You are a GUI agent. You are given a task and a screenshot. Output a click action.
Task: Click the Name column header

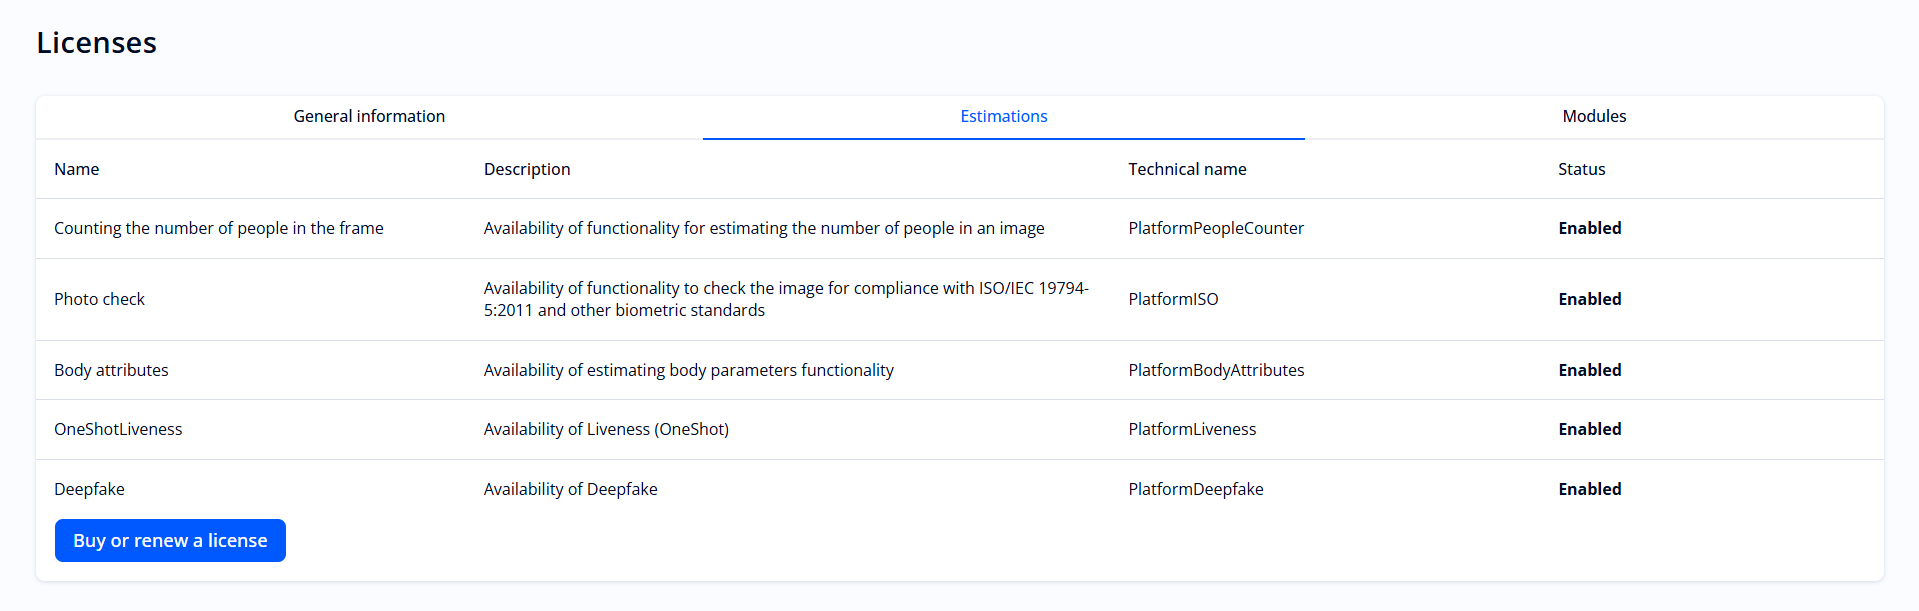[77, 169]
